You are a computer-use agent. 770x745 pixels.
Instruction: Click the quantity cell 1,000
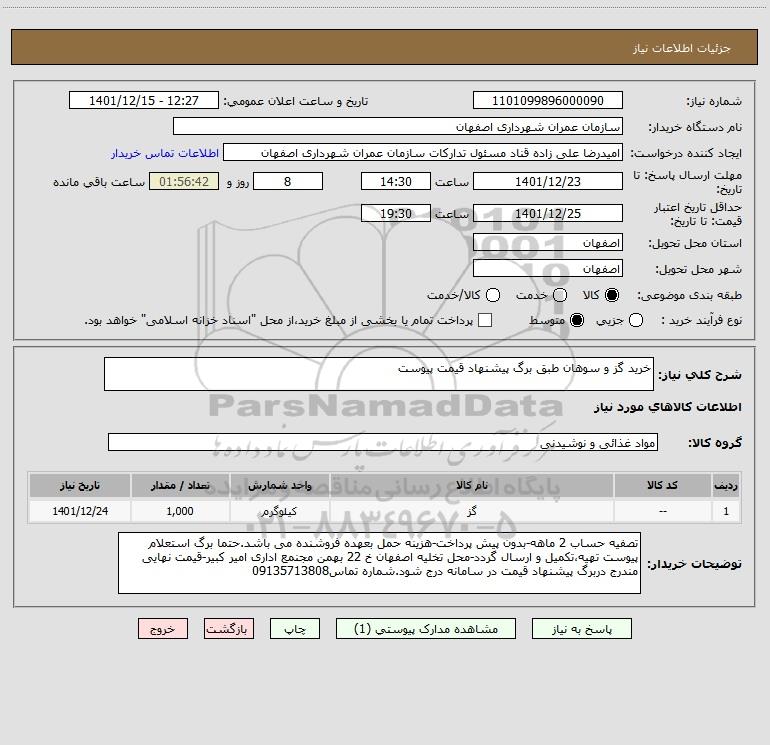click(180, 511)
